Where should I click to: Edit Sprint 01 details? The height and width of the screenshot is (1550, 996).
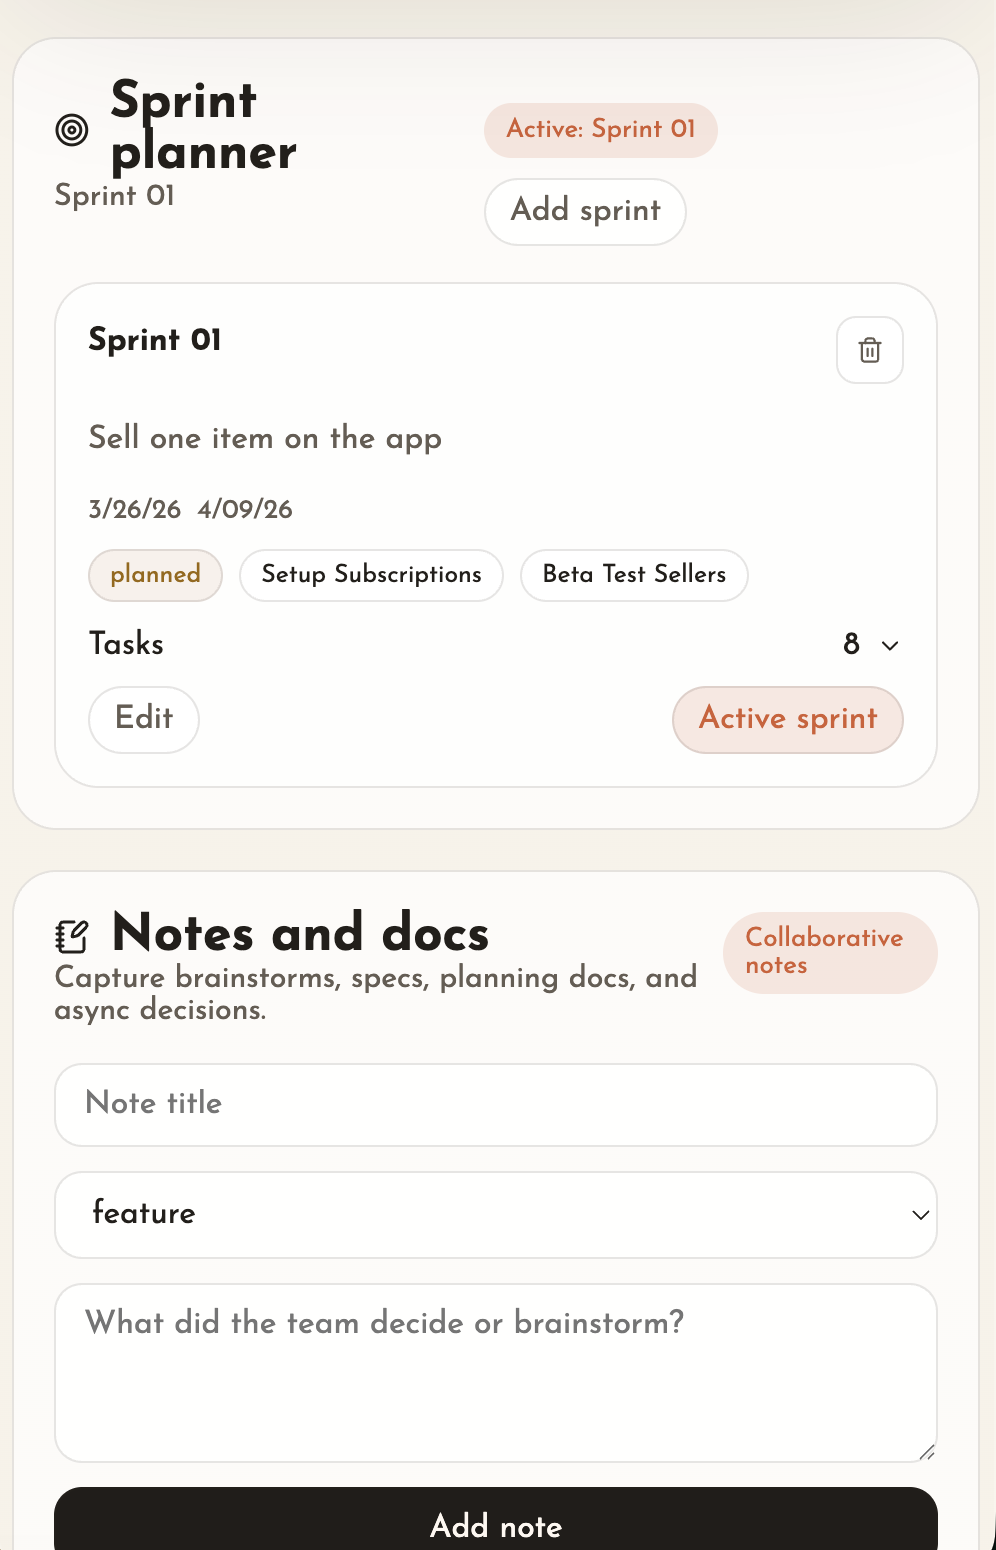click(144, 719)
